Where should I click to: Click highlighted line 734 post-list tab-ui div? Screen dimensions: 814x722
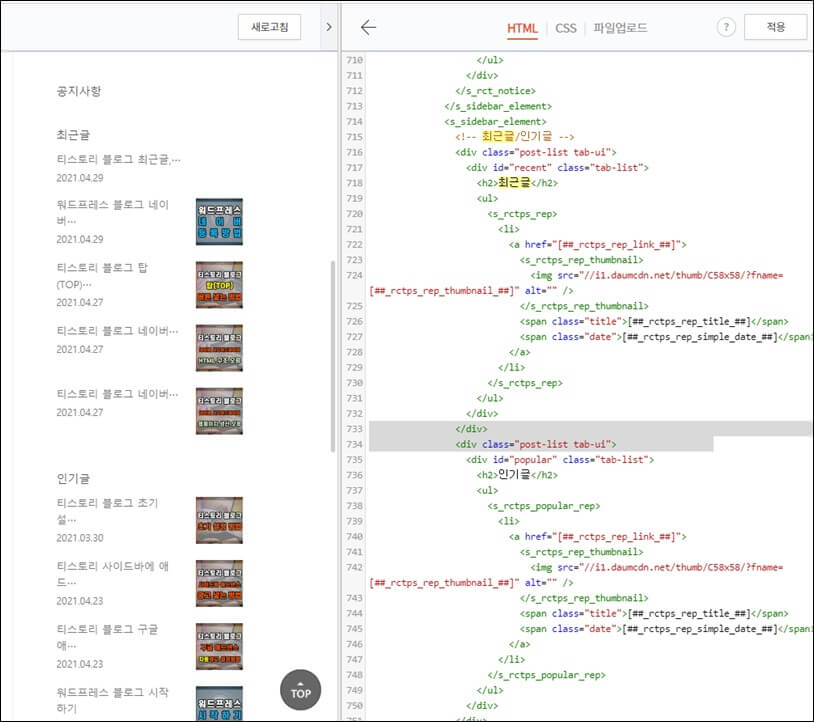pos(536,444)
